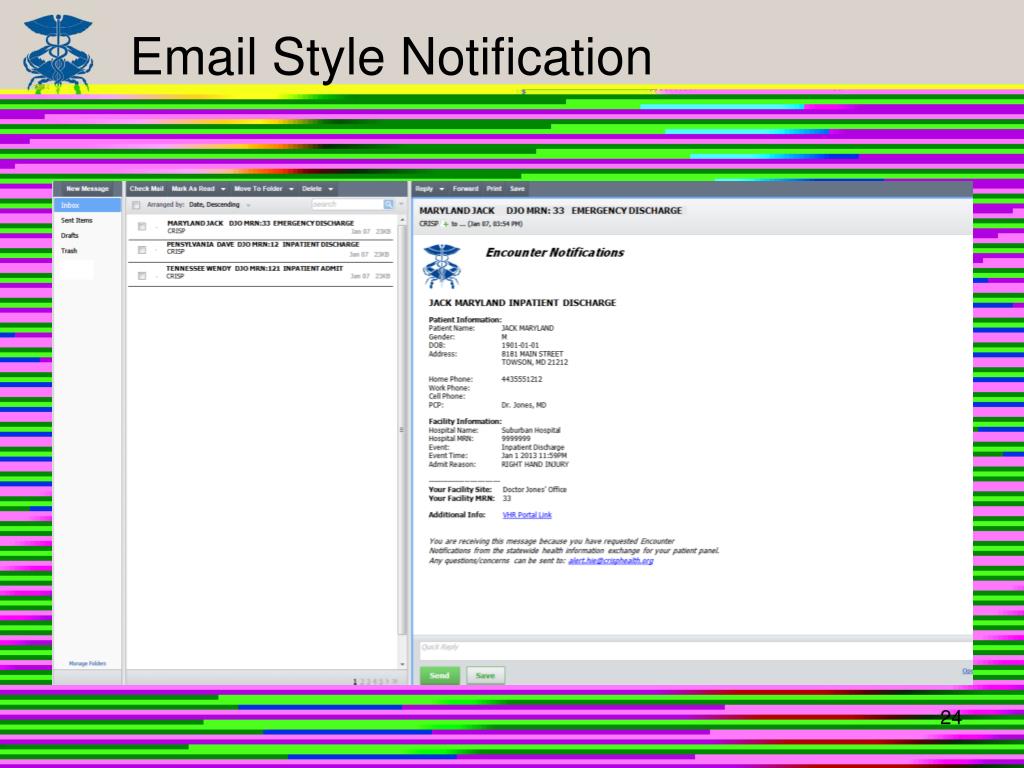This screenshot has height=768, width=1024.
Task: Click the Save button beside Send
Action: [x=485, y=675]
